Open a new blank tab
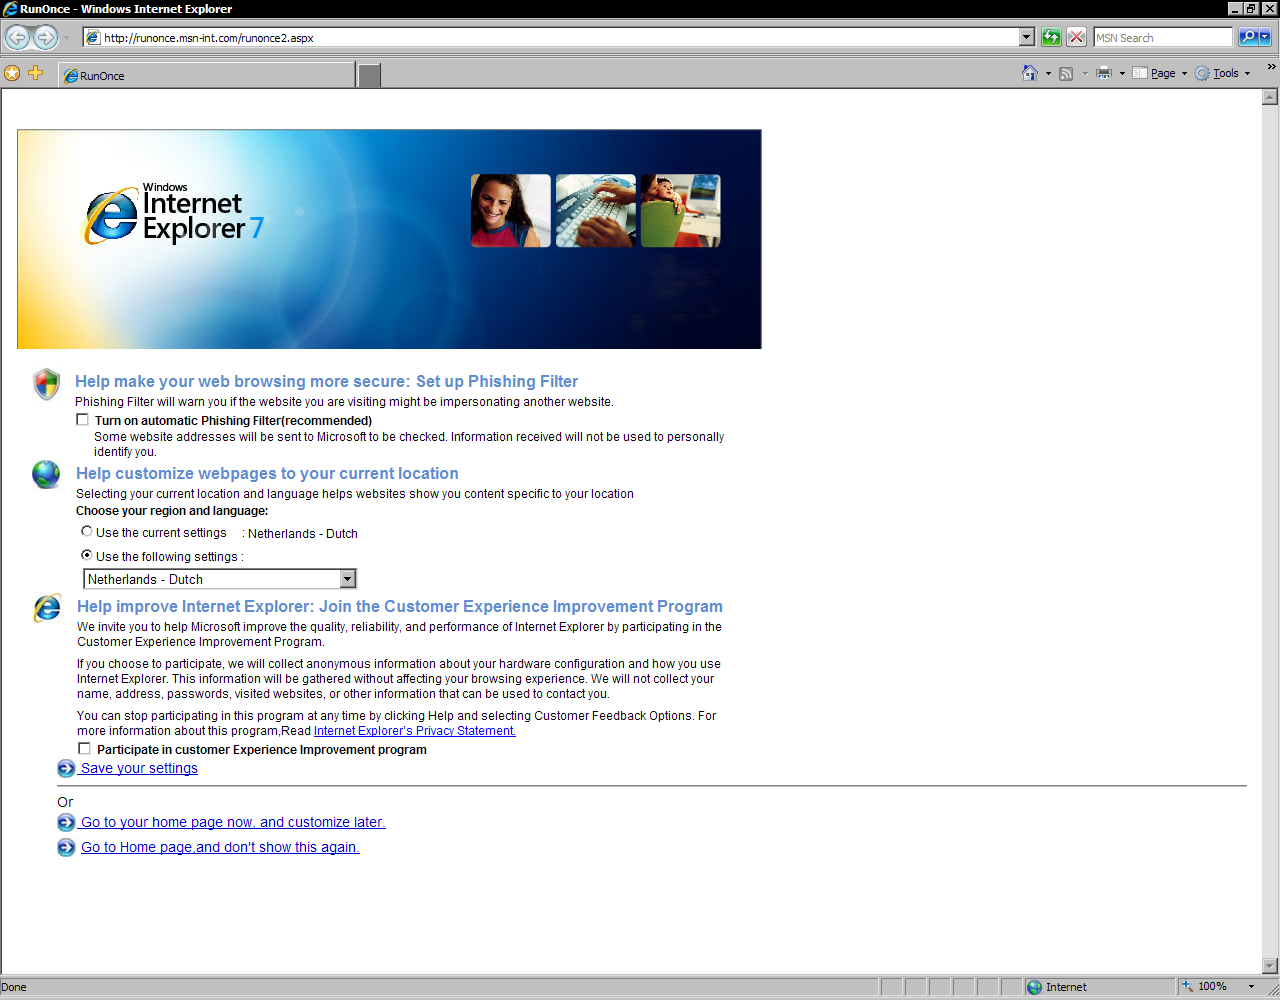1280x1000 pixels. [x=369, y=75]
